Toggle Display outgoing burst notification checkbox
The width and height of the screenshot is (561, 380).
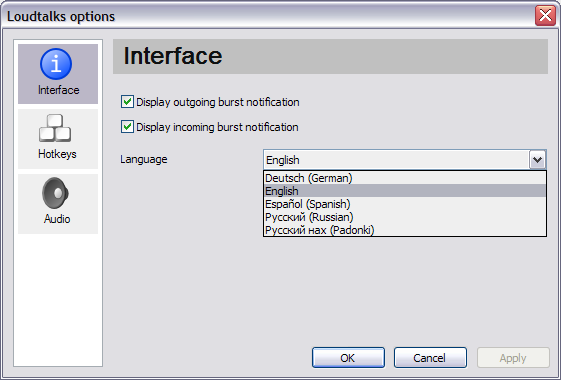[x=127, y=102]
